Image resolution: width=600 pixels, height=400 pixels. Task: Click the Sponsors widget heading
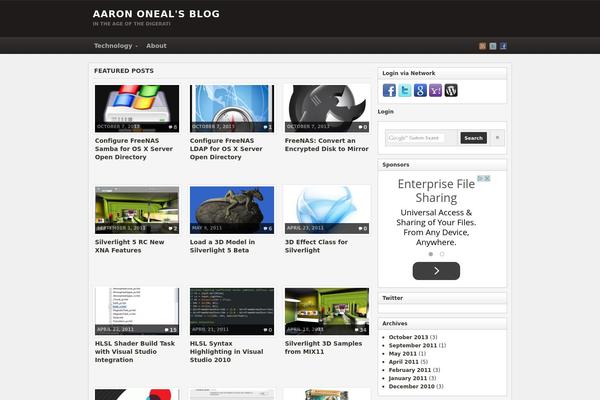396,165
